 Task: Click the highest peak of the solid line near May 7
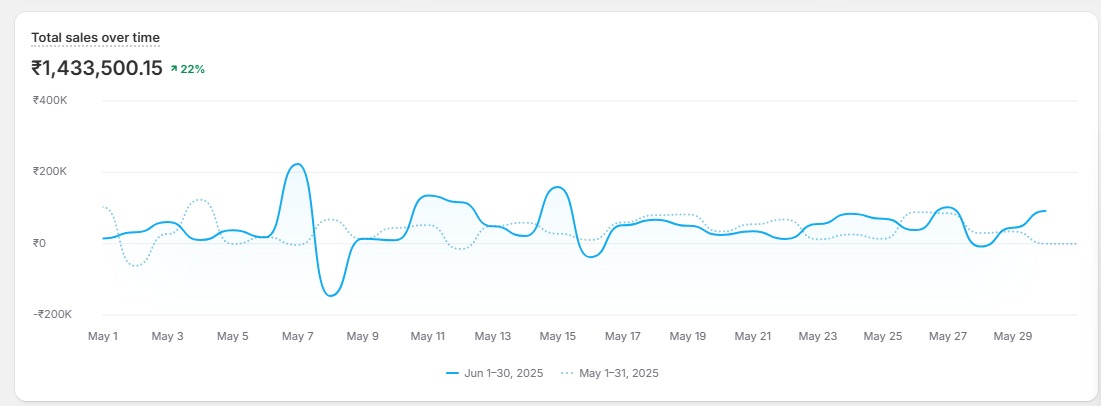click(296, 164)
